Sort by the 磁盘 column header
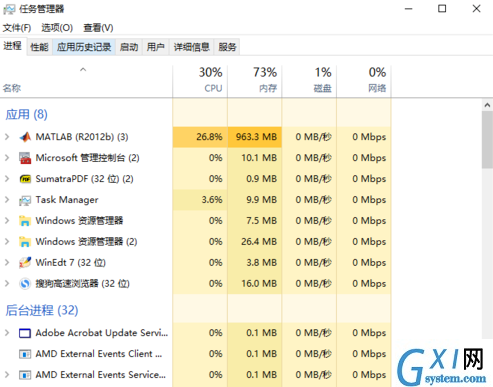 309,81
